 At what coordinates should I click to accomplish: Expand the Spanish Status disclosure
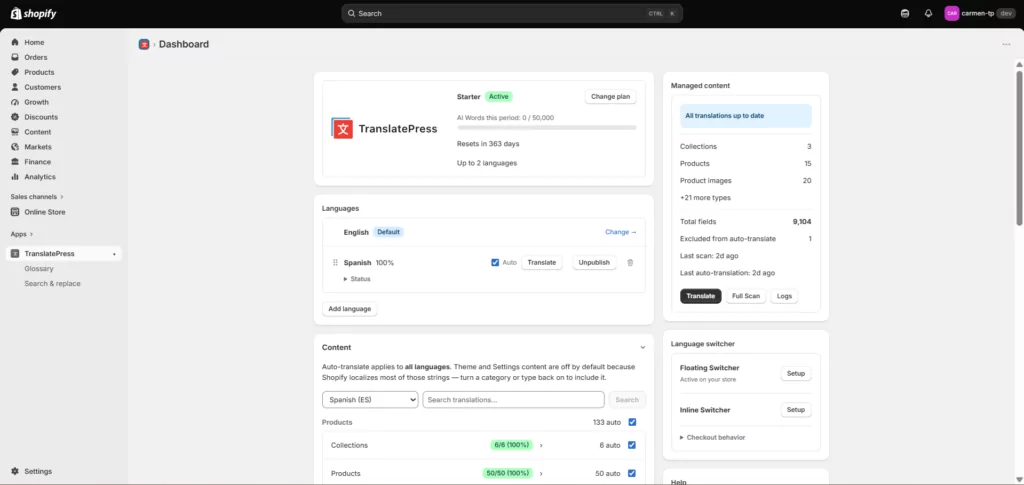click(x=357, y=279)
